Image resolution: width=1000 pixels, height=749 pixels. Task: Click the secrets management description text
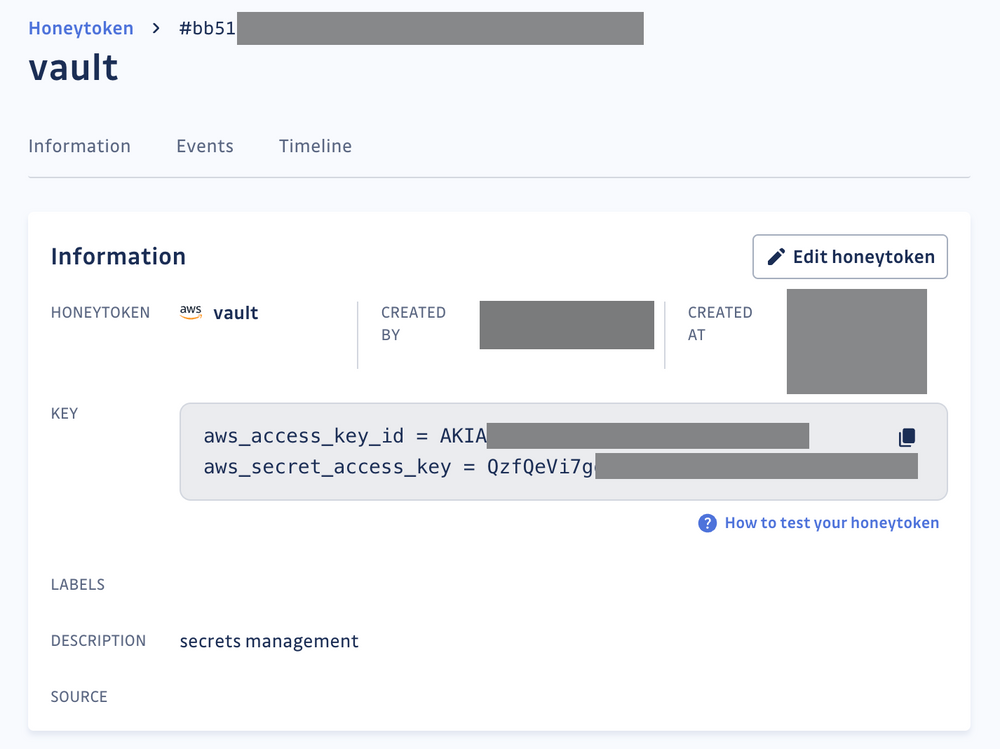268,641
